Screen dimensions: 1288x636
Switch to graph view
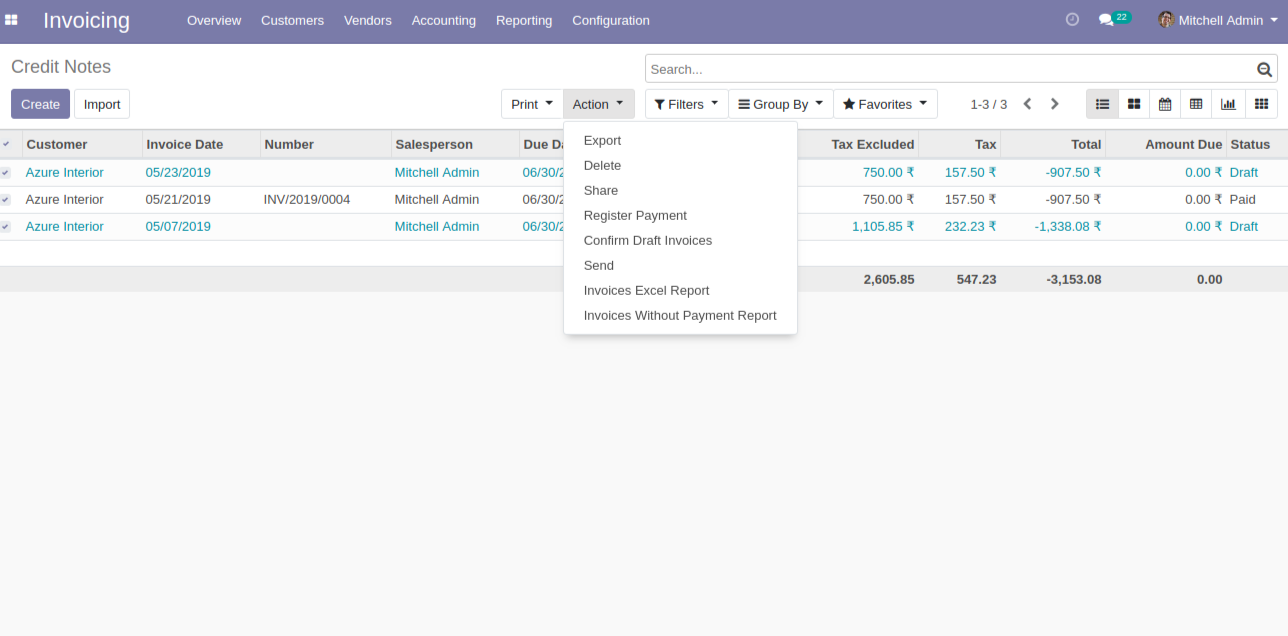point(1228,104)
